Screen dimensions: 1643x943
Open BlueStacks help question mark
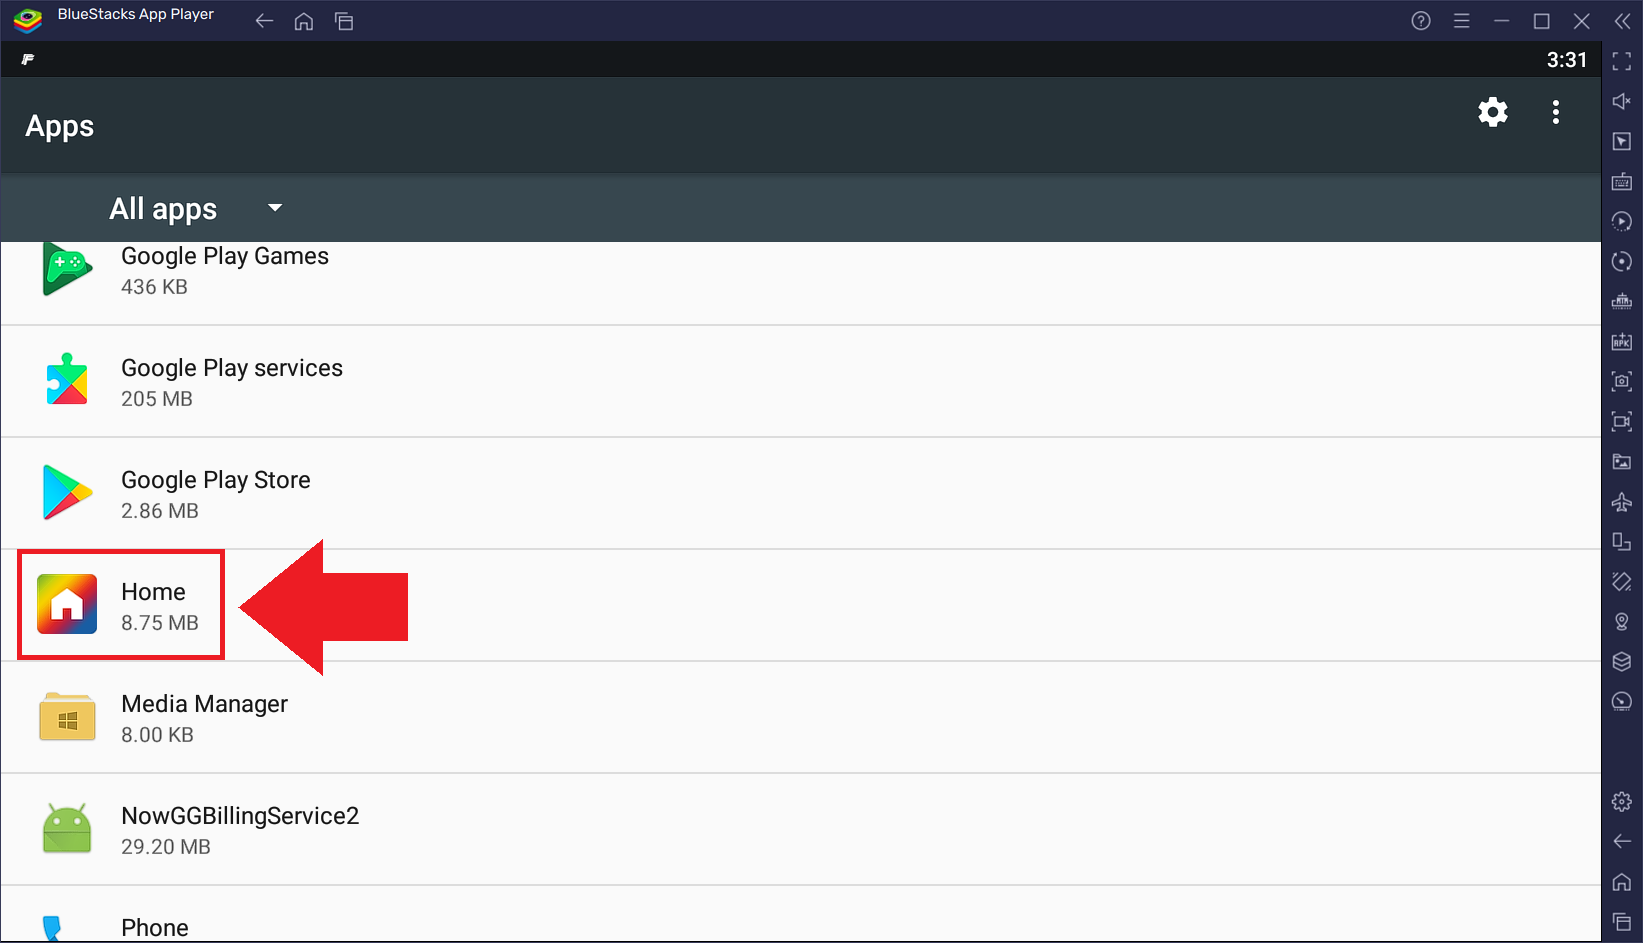point(1421,21)
